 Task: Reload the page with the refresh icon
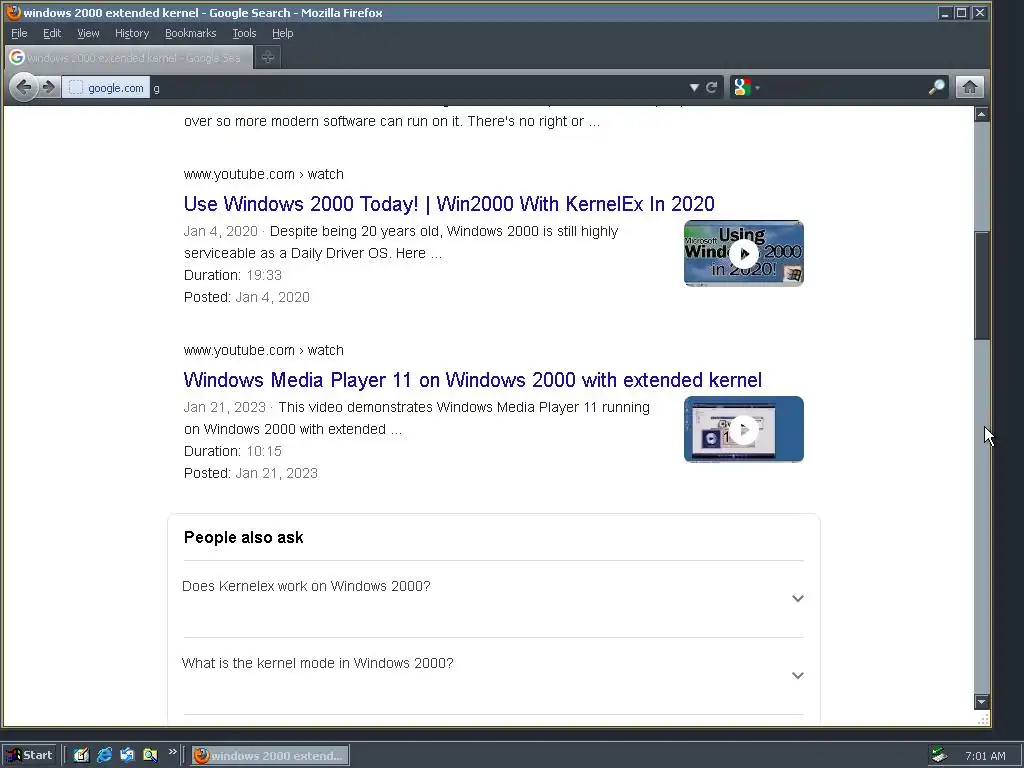(712, 88)
